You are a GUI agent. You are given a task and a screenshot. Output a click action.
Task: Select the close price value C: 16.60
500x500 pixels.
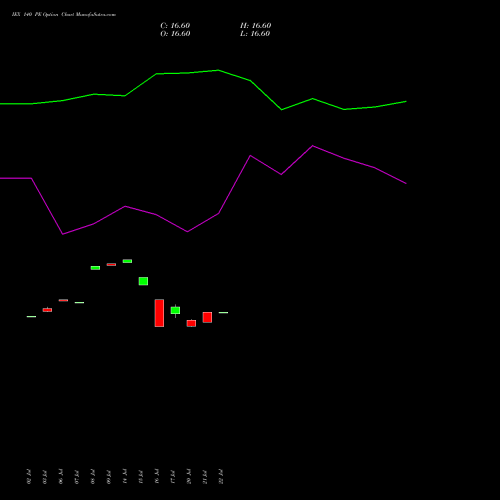[175, 26]
